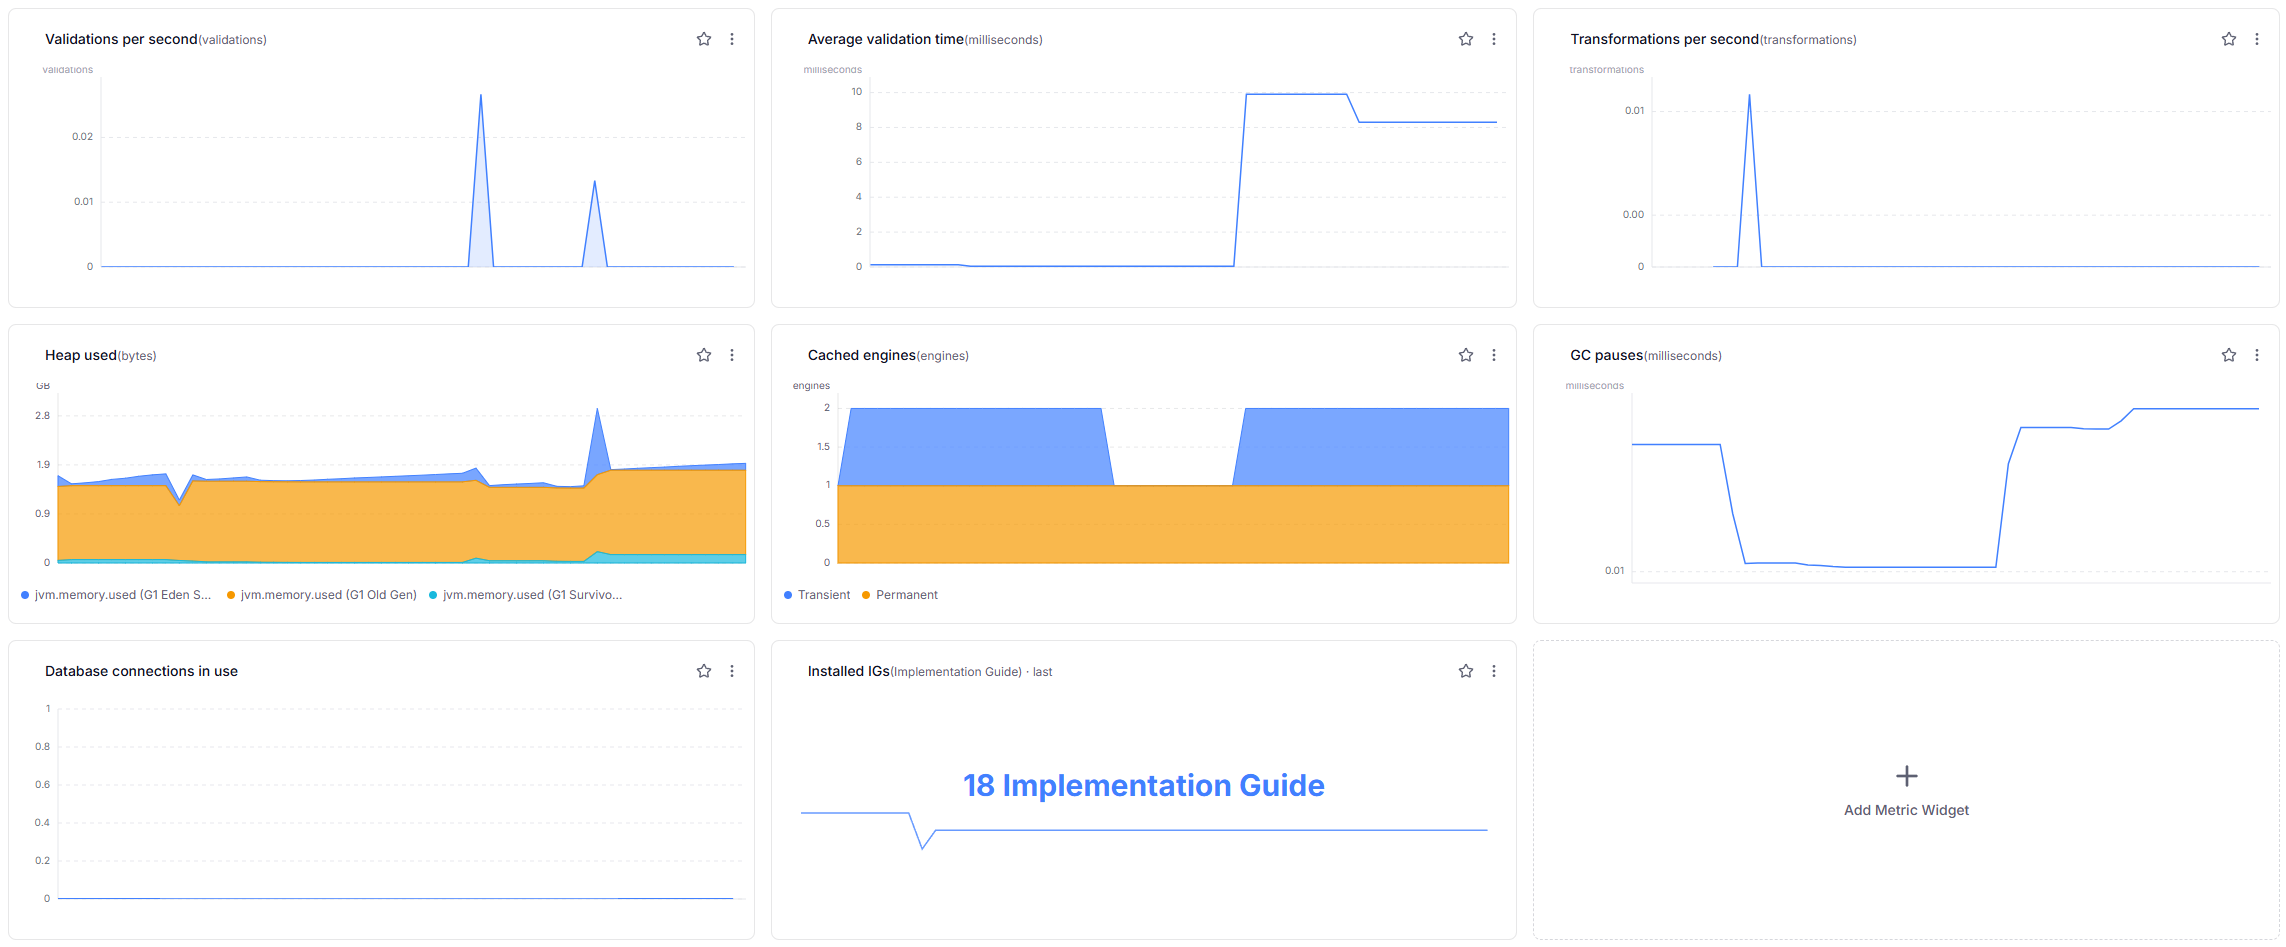Star the GC pauses widget
This screenshot has height=947, width=2286.
point(2229,355)
